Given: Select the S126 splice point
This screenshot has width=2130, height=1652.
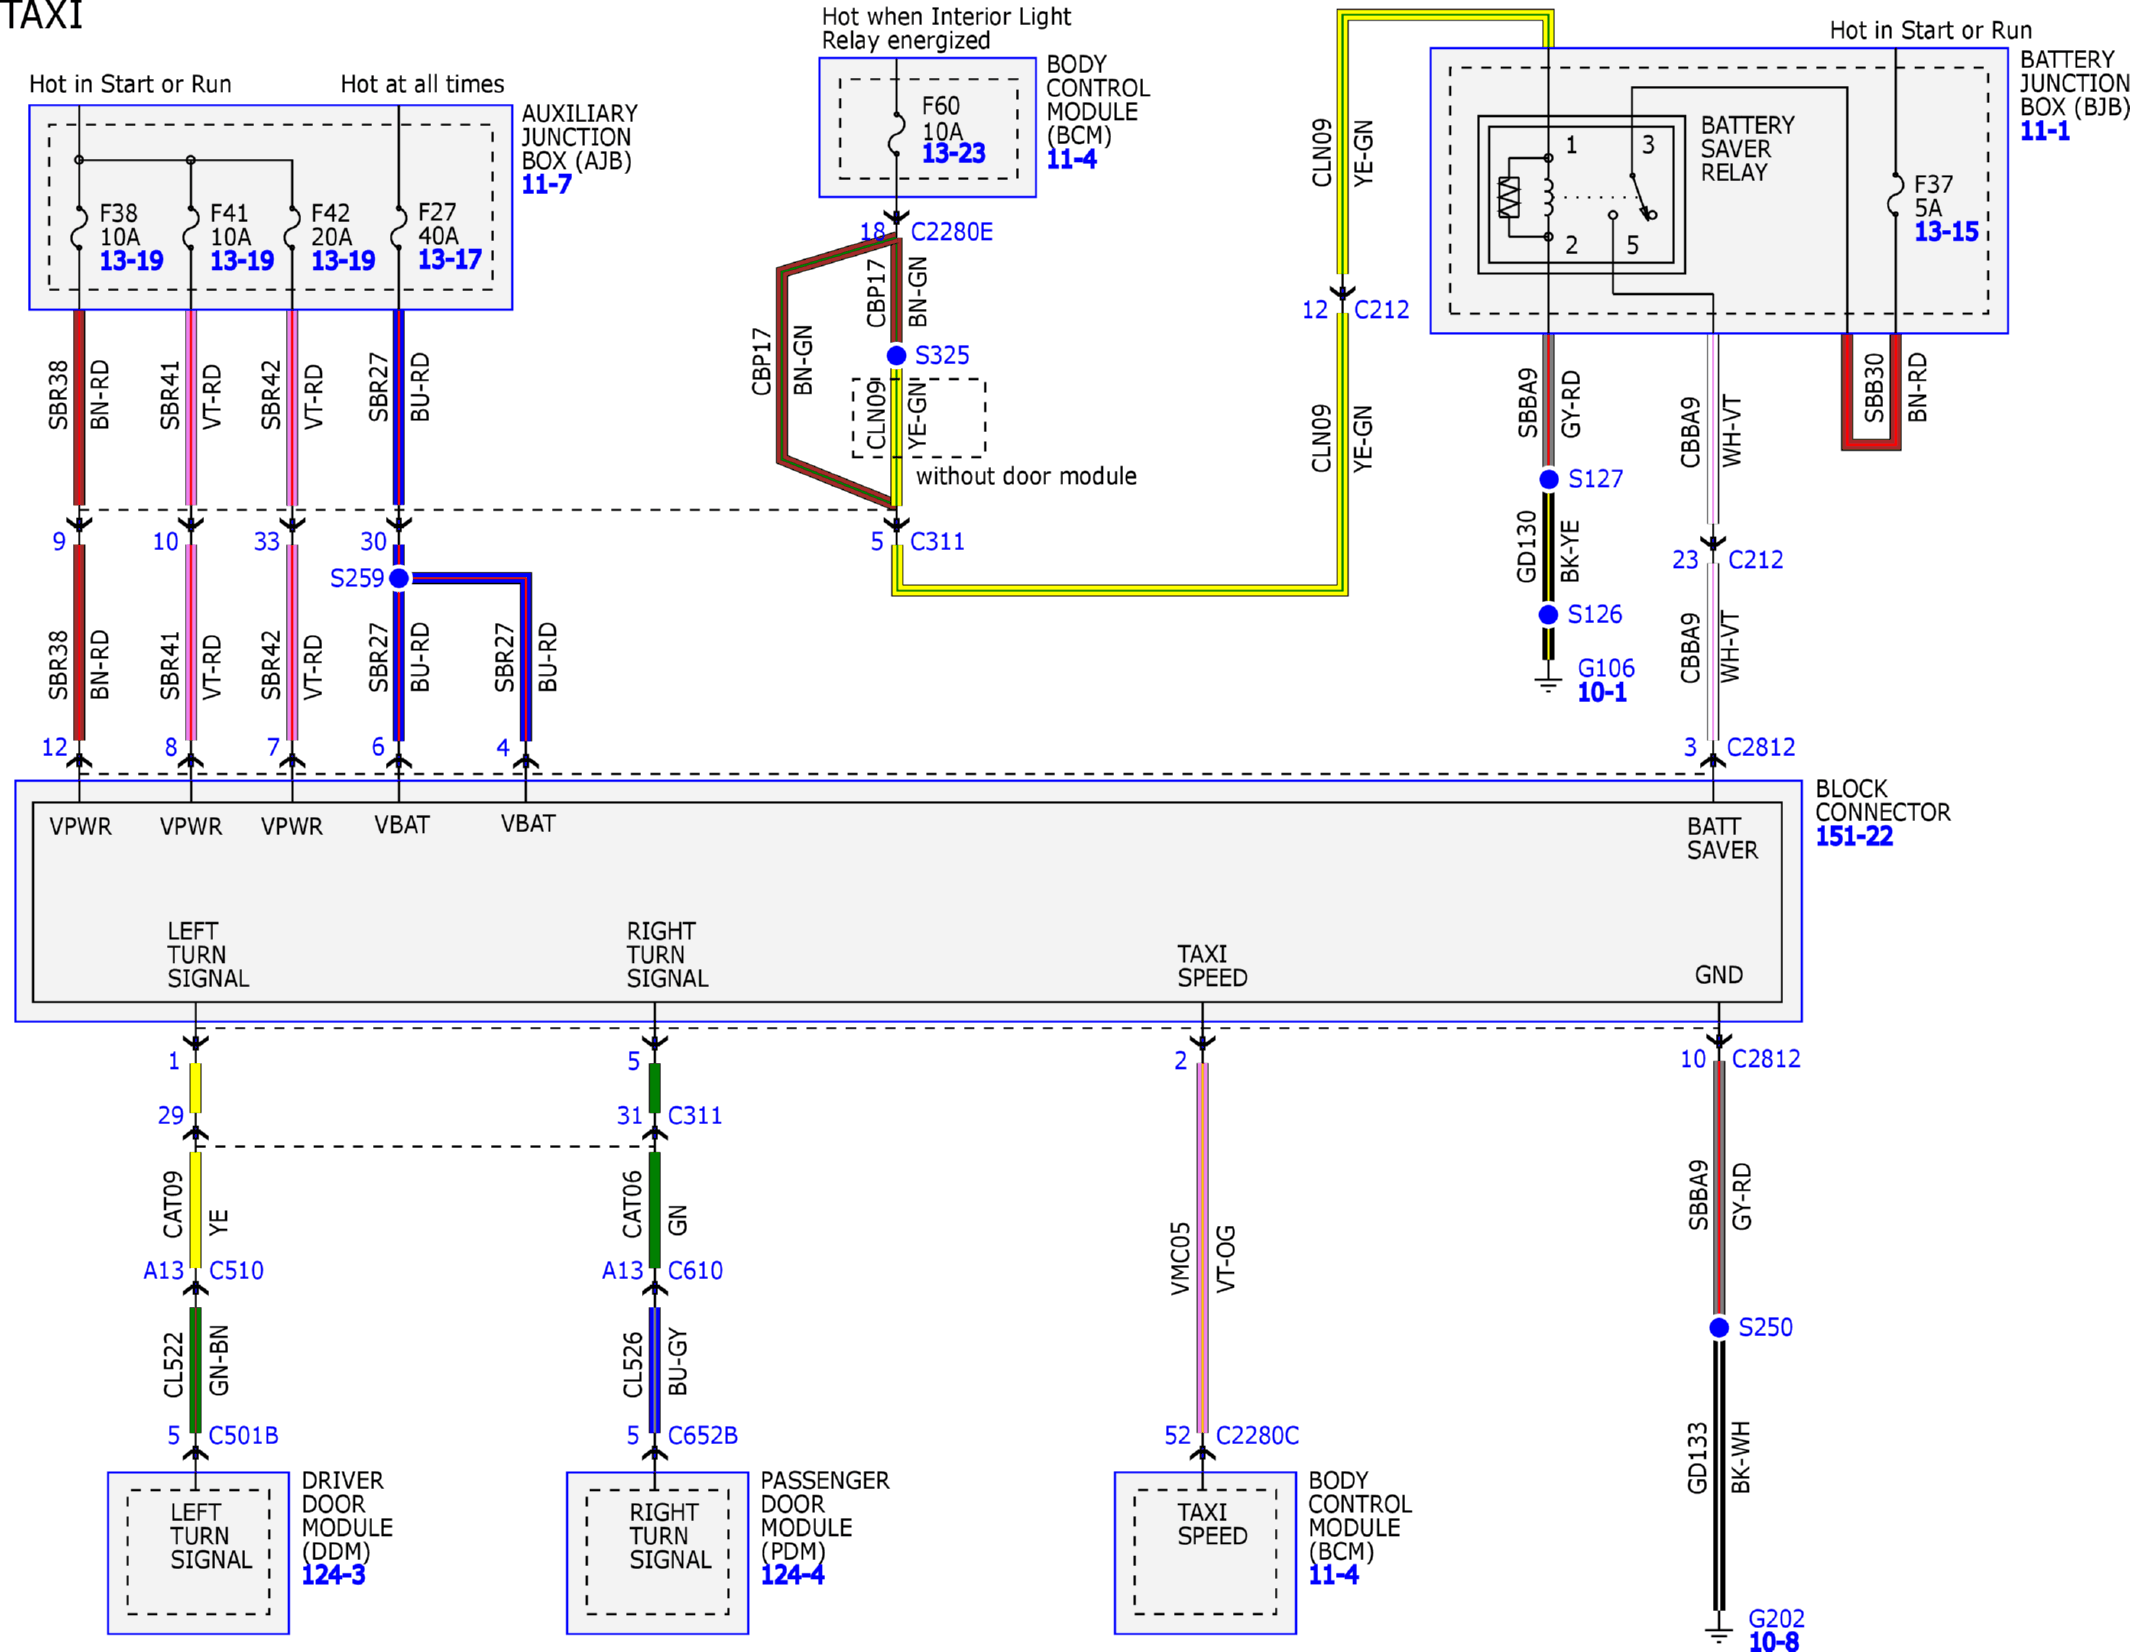Looking at the screenshot, I should [1548, 614].
